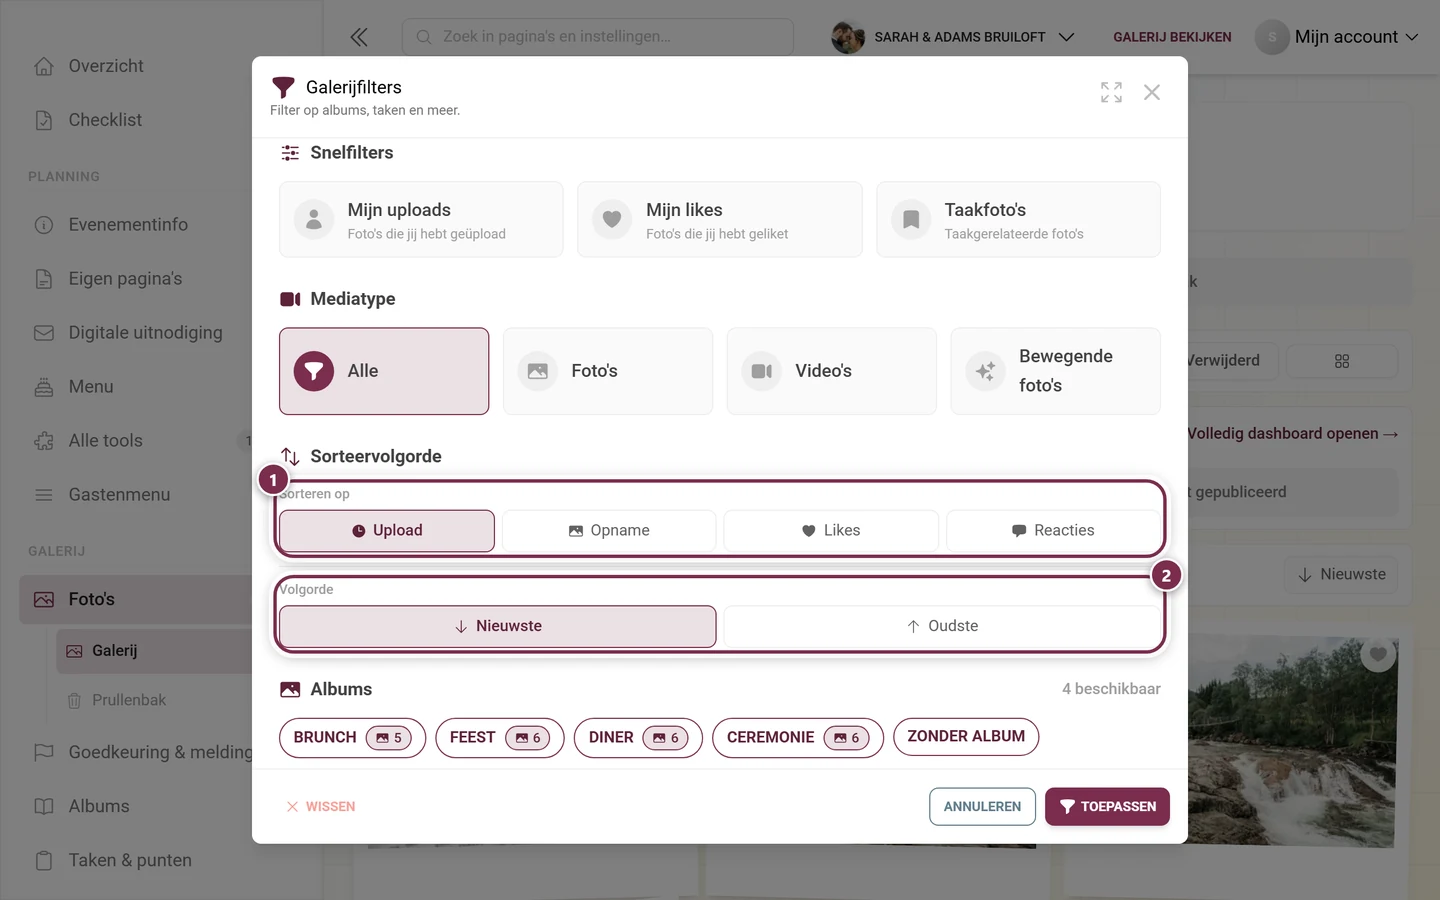
Task: Sort by Likes
Action: pyautogui.click(x=831, y=531)
